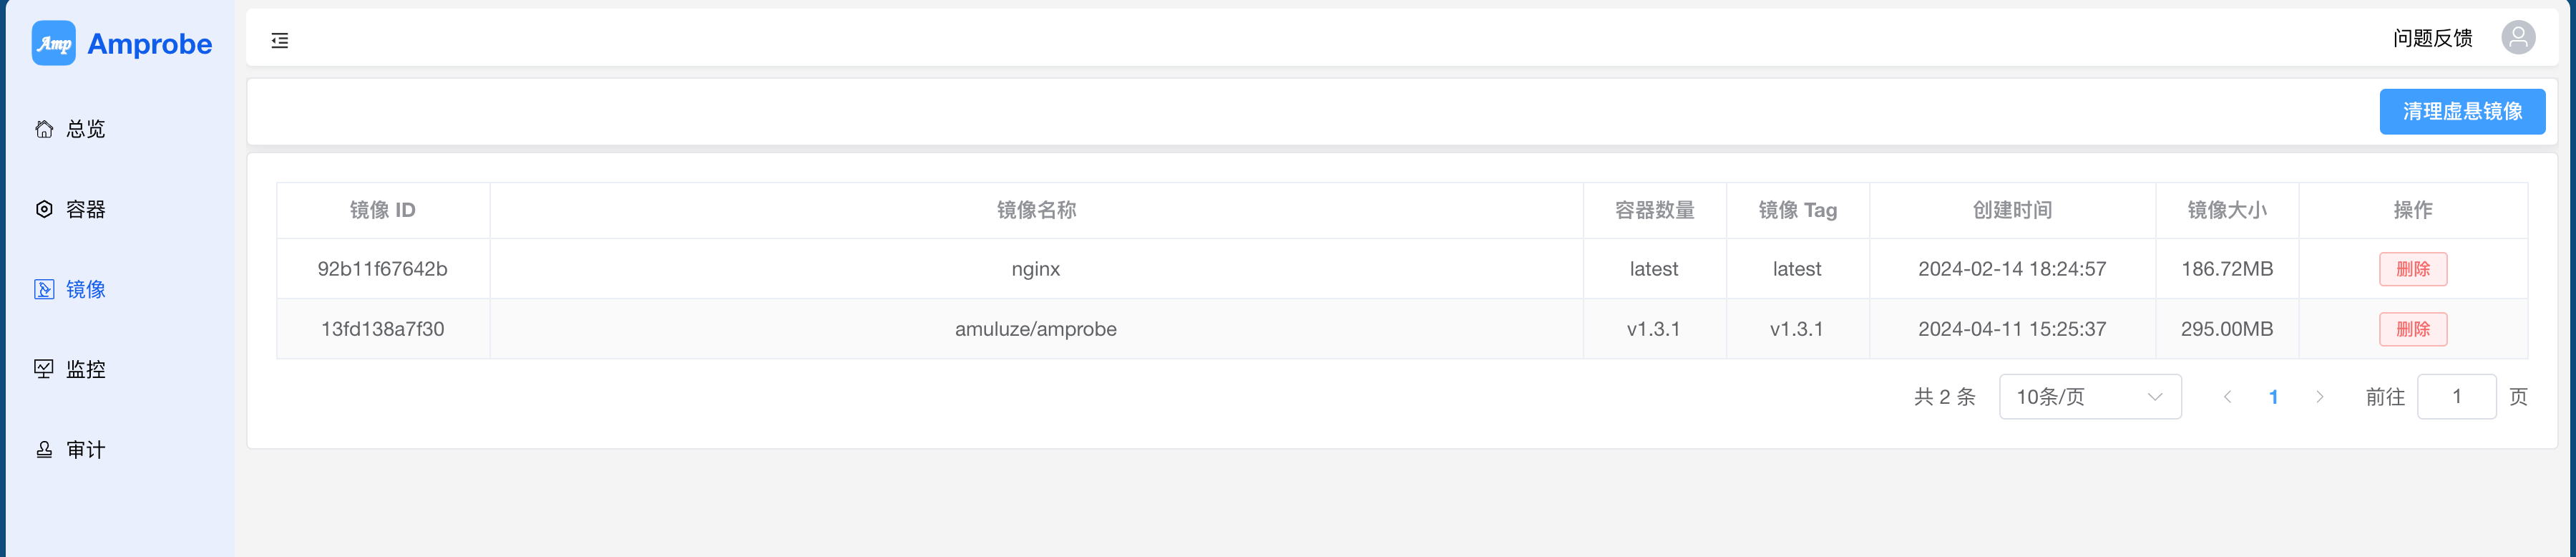Click the 镜像名称 column header

click(x=1036, y=210)
